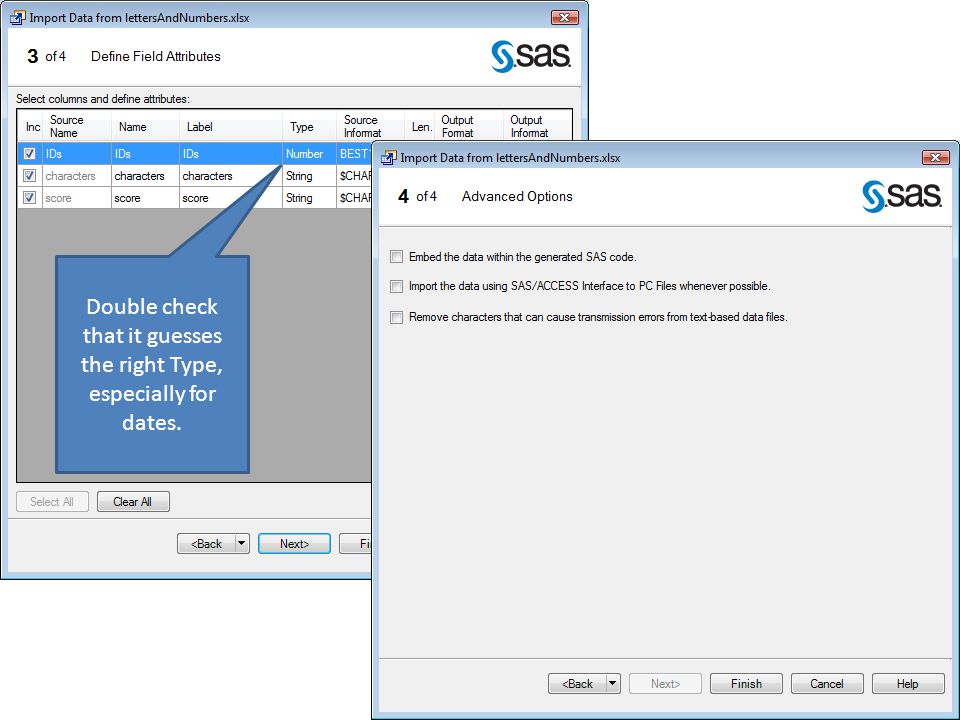
Task: Click the $CHAR source informat cell for score
Action: tap(354, 198)
